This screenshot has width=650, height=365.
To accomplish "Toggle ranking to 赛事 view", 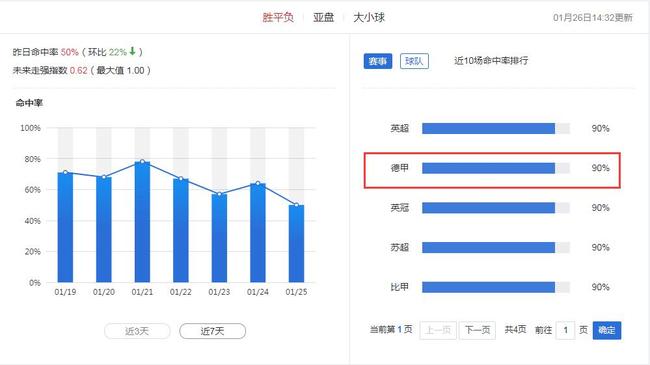I will tap(378, 61).
